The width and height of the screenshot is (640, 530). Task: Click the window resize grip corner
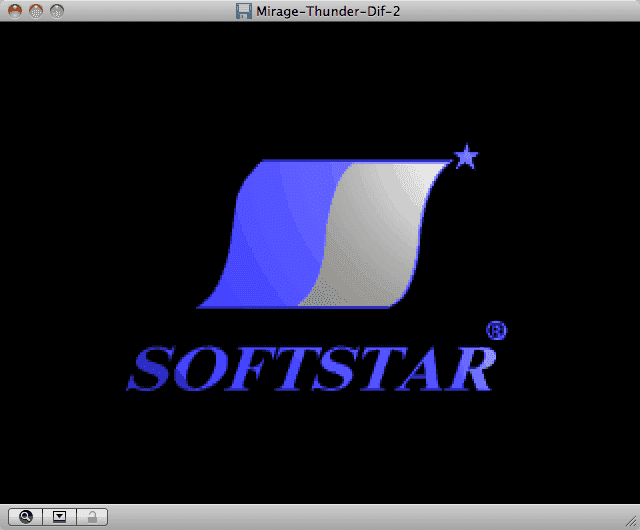tap(631, 521)
